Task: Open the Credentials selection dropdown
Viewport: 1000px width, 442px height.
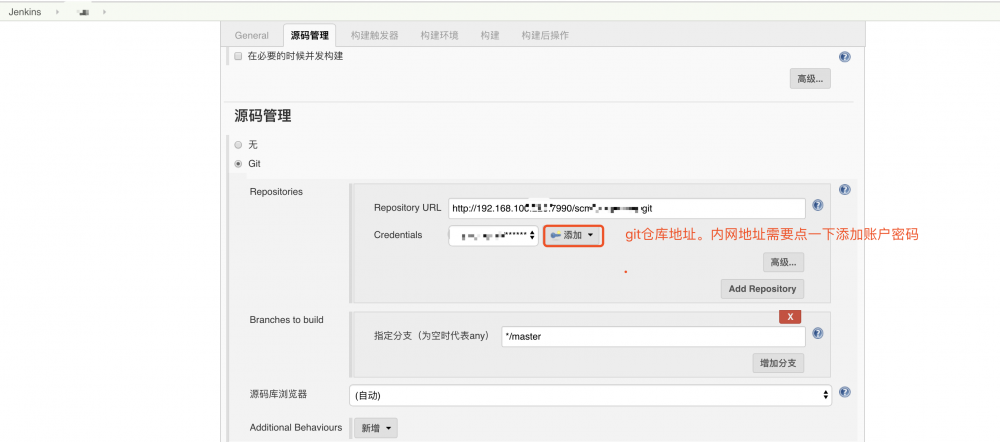Action: [493, 235]
